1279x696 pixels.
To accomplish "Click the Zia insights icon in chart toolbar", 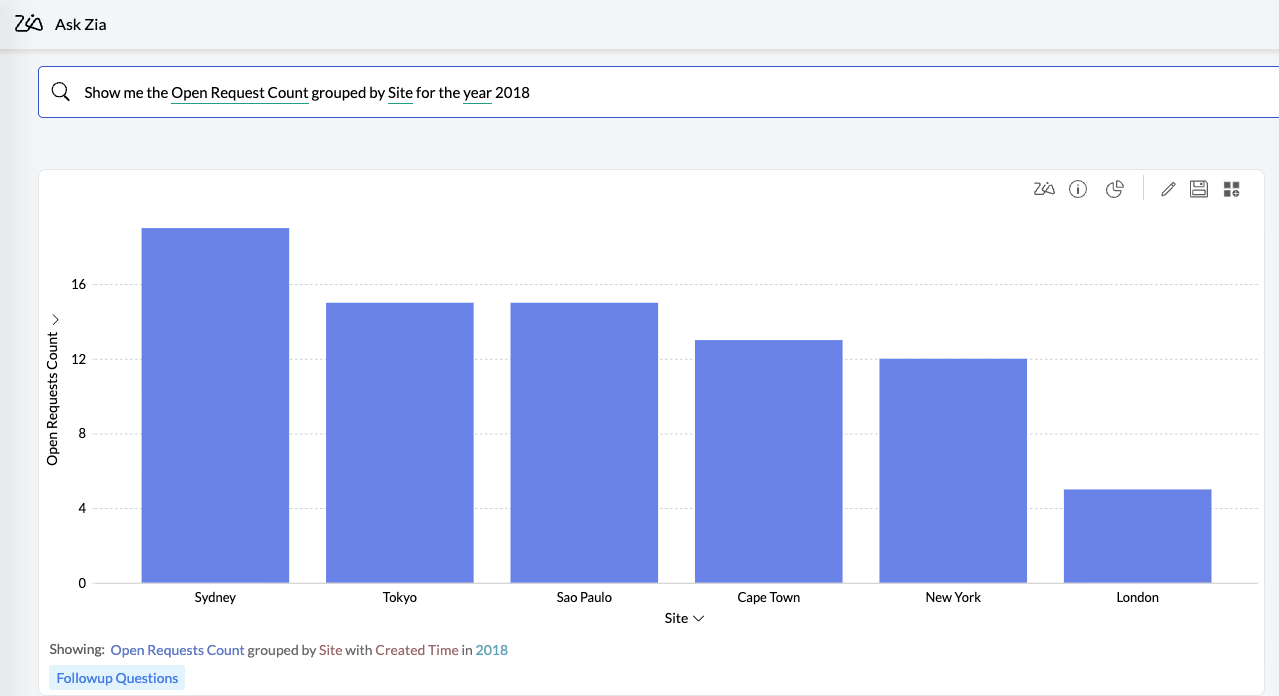I will 1044,189.
